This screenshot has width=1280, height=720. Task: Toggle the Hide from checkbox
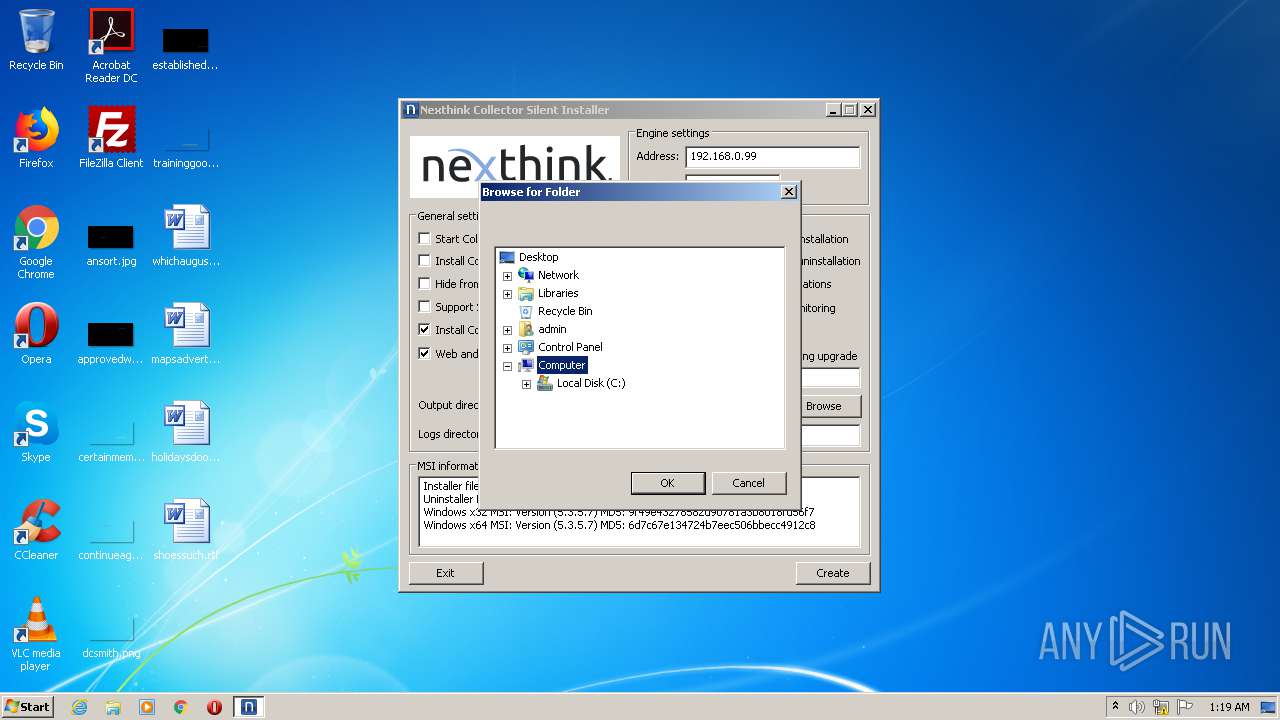coord(425,284)
